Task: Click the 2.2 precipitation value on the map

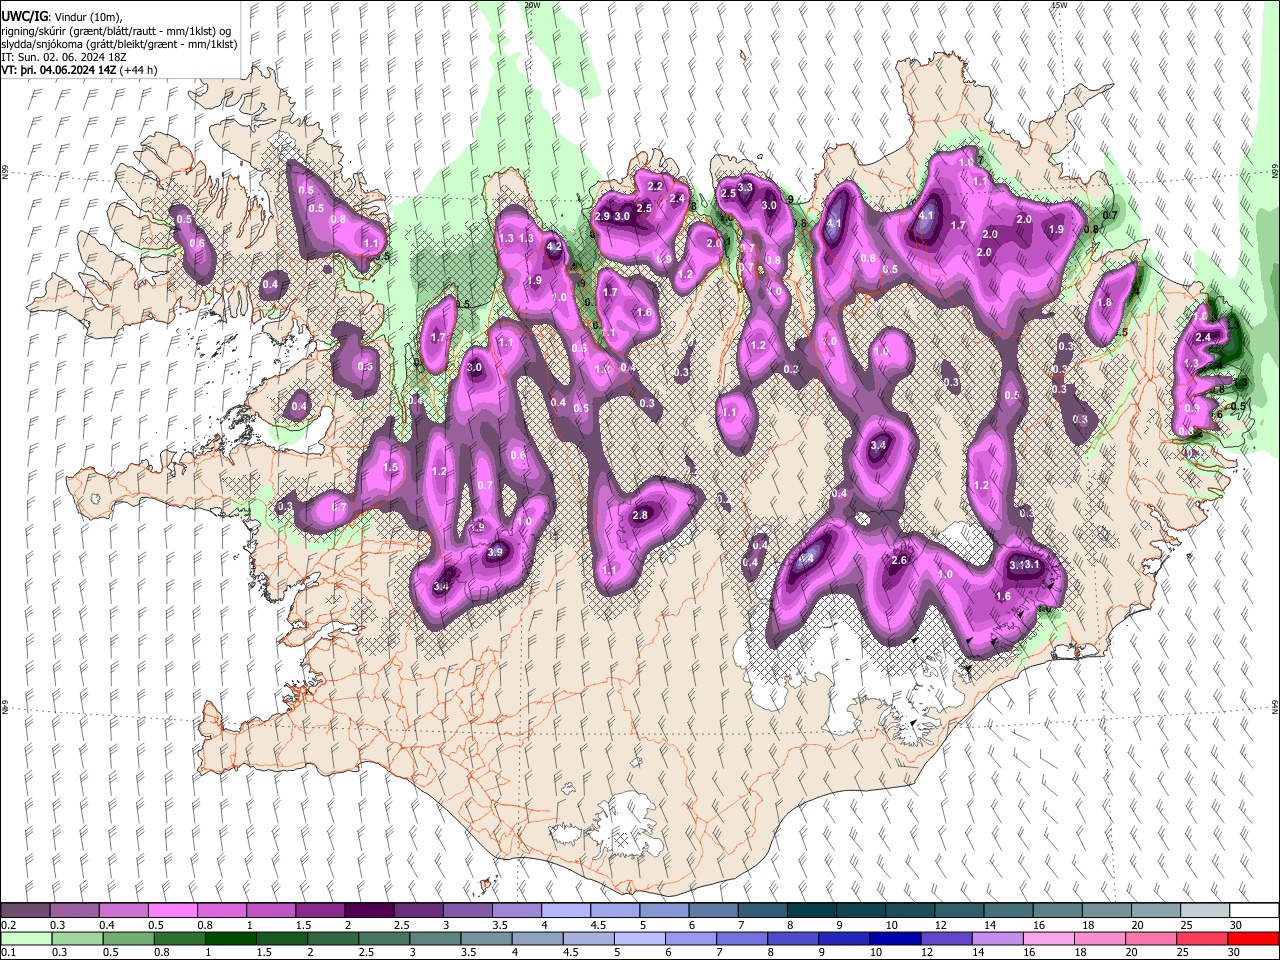Action: [x=656, y=186]
